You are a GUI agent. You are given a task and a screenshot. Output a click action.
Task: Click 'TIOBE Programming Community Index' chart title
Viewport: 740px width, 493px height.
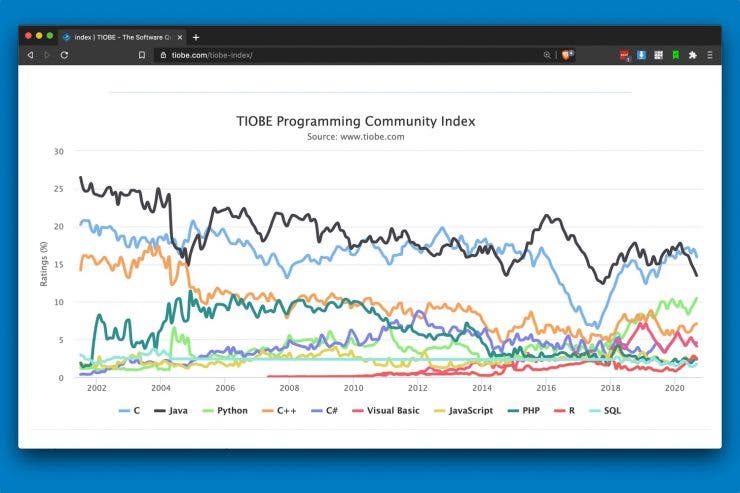356,121
